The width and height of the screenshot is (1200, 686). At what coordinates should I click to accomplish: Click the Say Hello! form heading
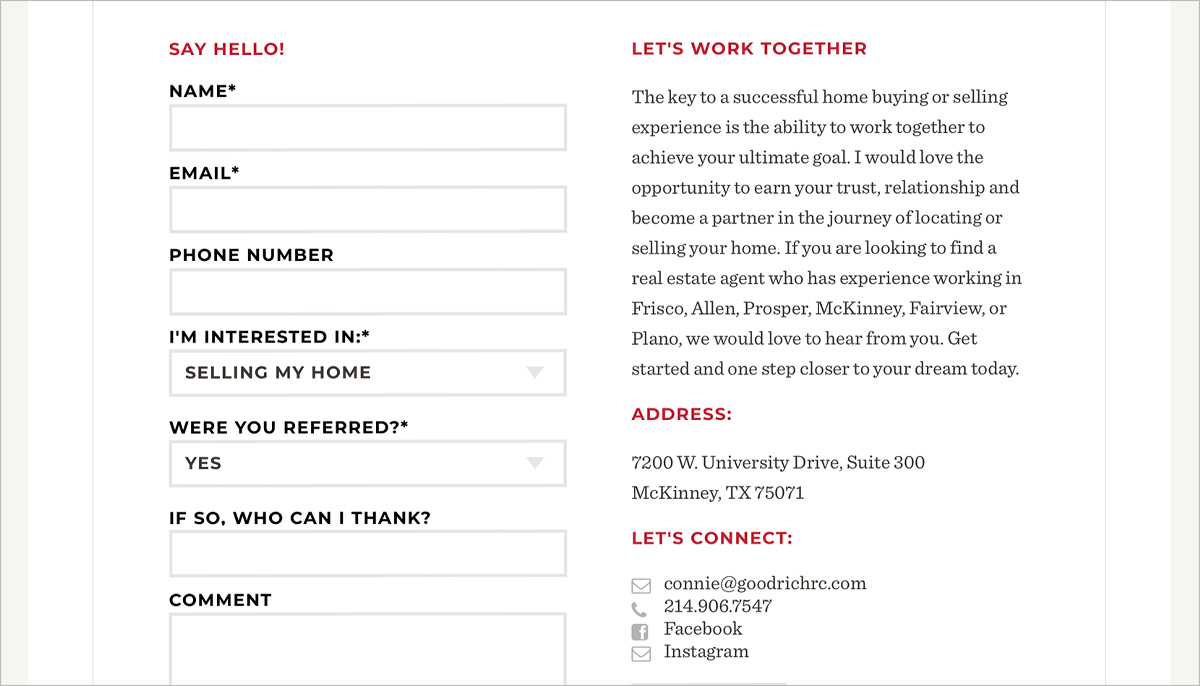click(227, 49)
